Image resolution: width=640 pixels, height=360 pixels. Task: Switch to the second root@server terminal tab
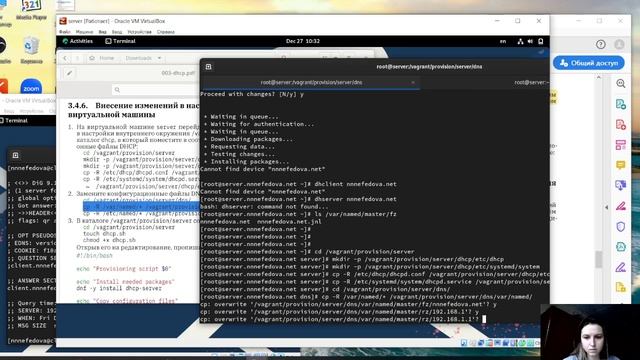(531, 82)
